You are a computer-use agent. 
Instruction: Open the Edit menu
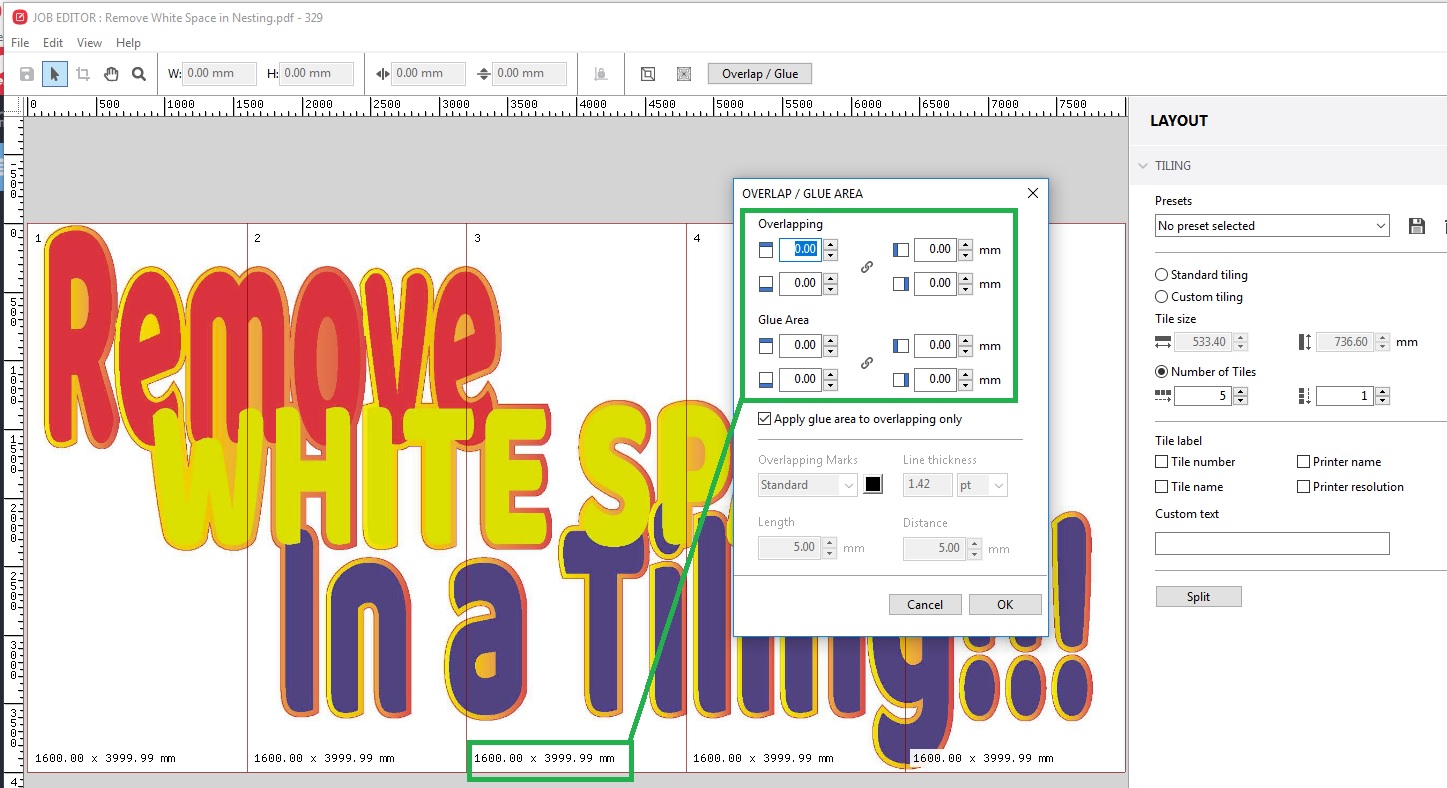point(52,42)
